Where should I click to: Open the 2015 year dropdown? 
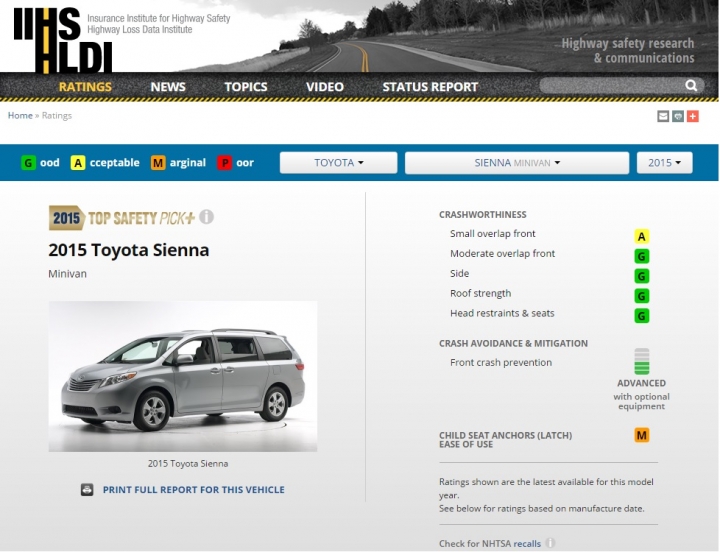tap(664, 163)
